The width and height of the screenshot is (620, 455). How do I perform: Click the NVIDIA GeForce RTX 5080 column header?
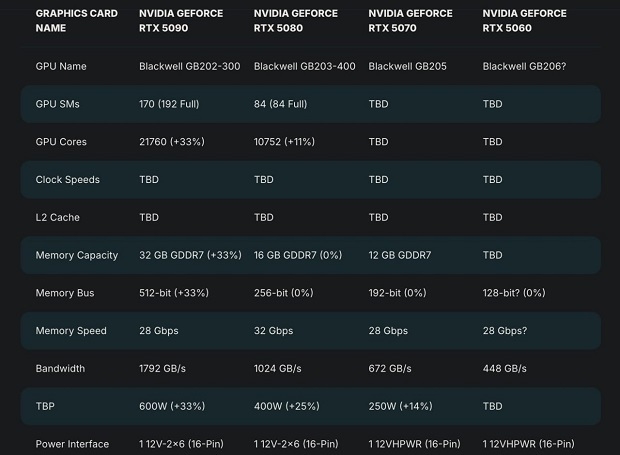(296, 21)
